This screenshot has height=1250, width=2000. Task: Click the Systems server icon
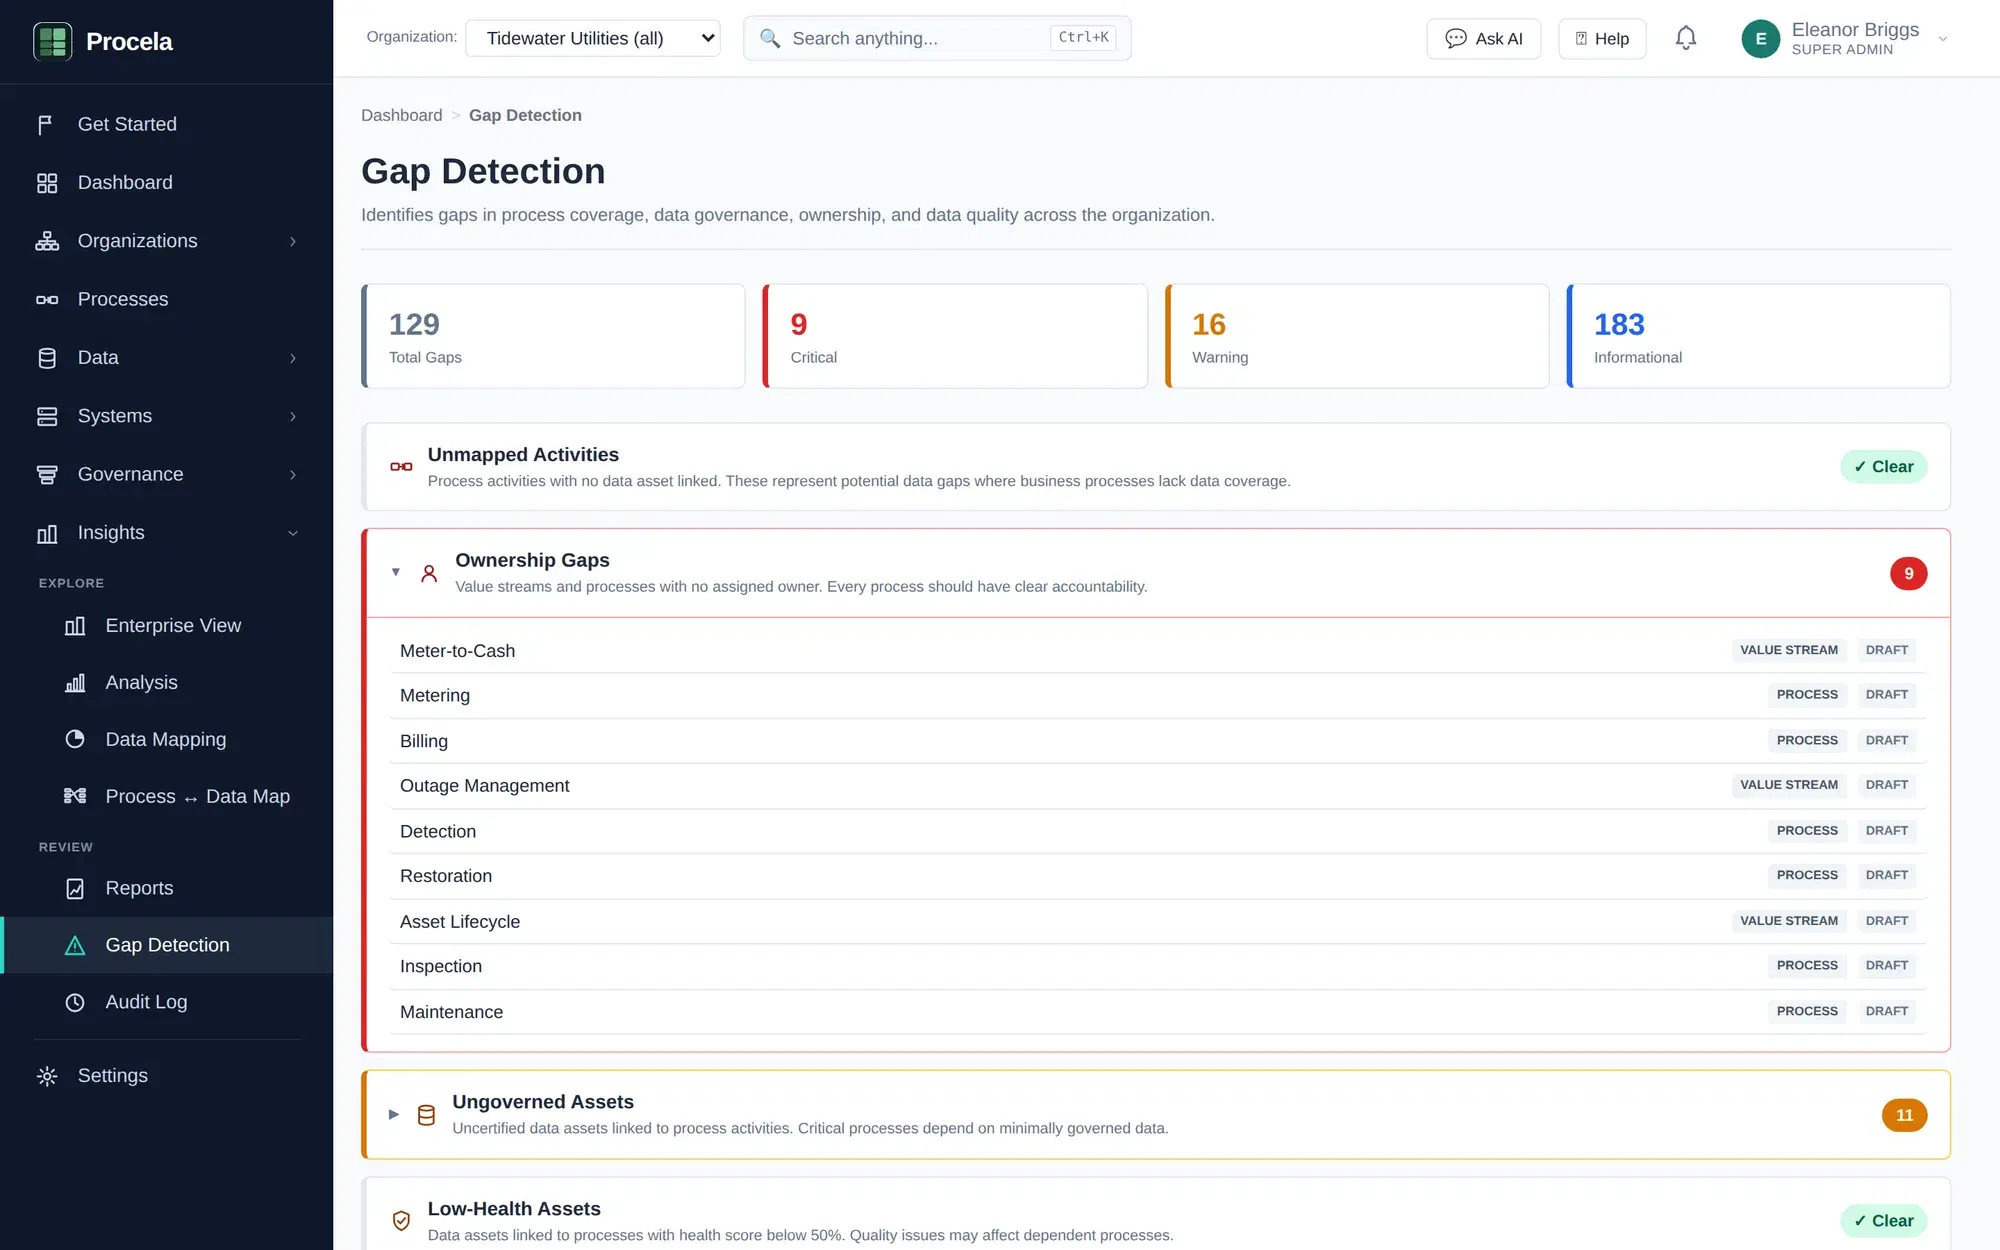(47, 416)
